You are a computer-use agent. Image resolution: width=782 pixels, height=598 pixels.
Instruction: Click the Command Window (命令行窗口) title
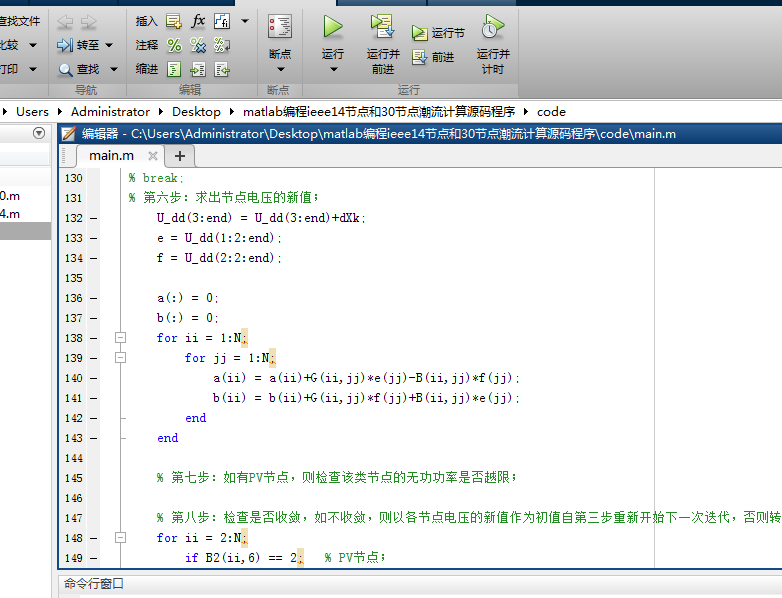94,584
